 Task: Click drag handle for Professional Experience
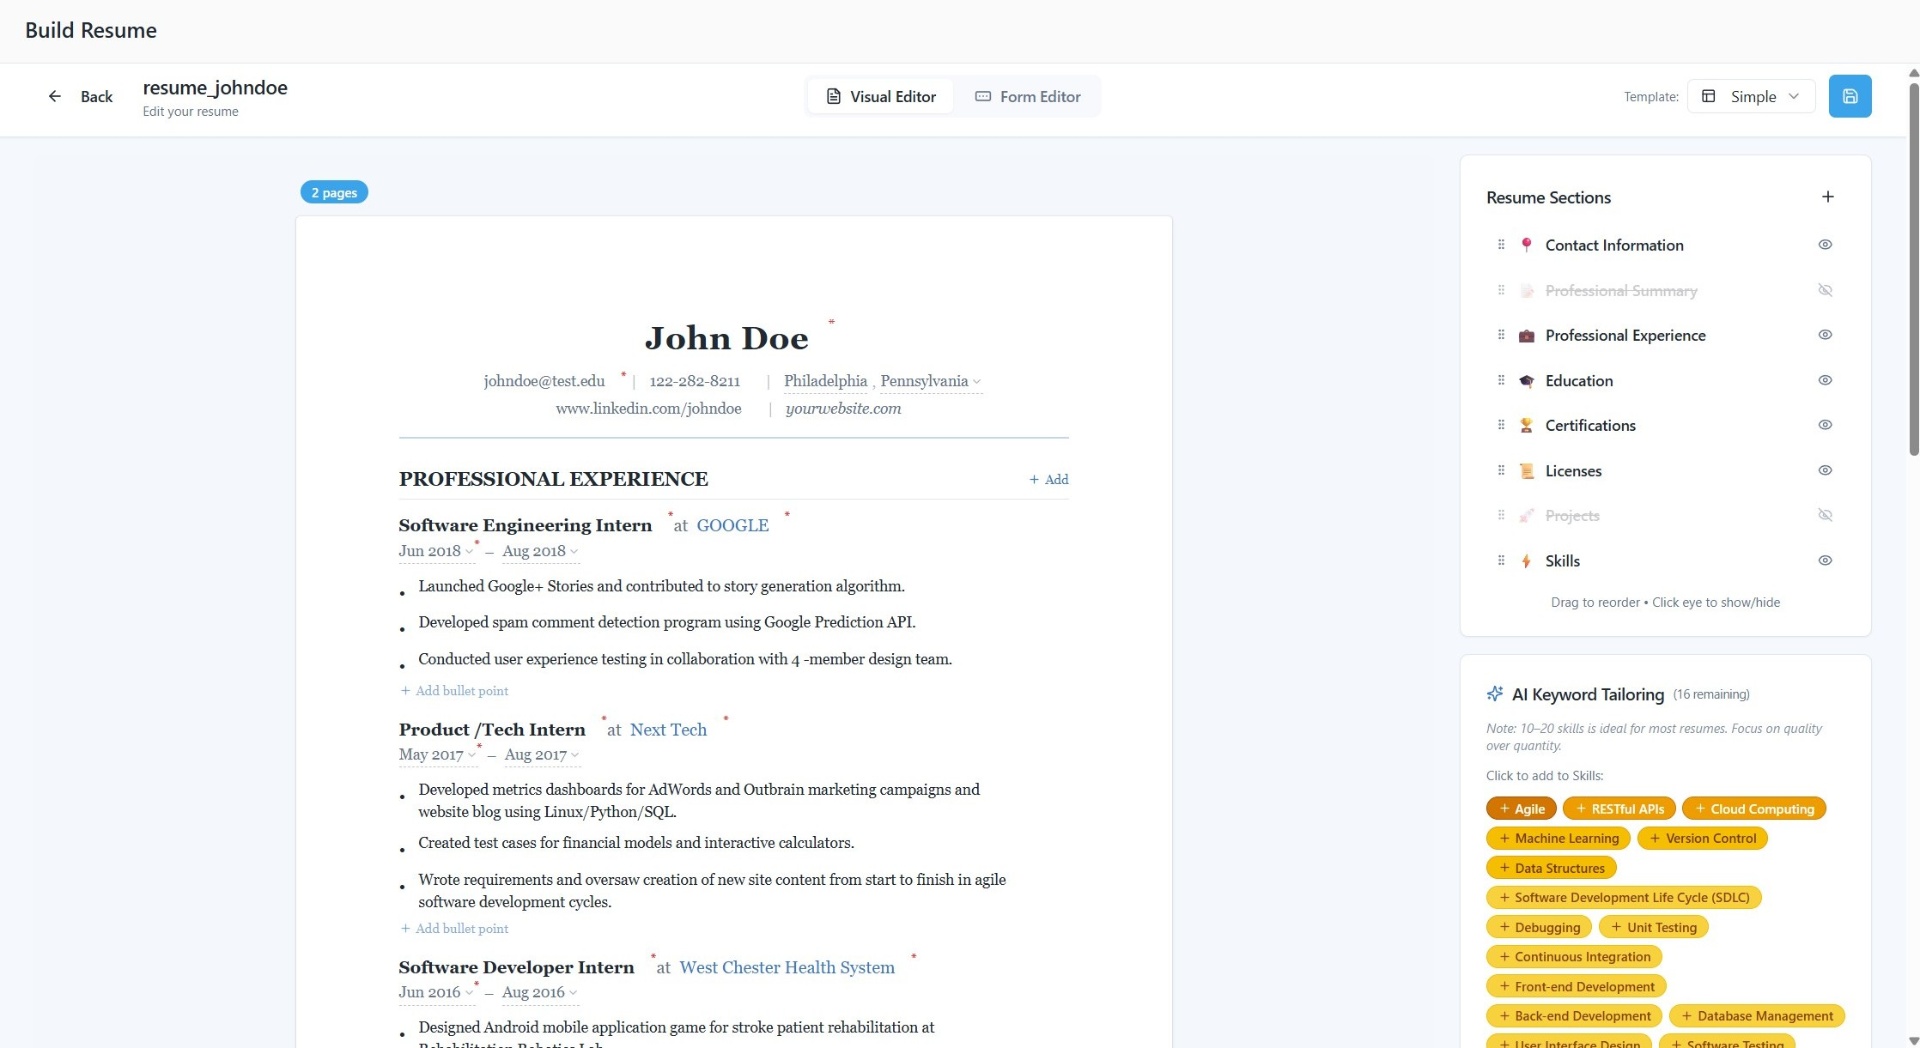1500,335
